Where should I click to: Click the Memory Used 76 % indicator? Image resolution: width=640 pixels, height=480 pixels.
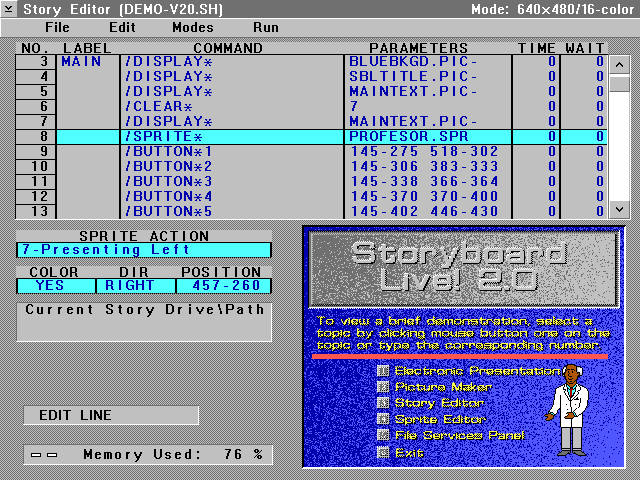(148, 455)
